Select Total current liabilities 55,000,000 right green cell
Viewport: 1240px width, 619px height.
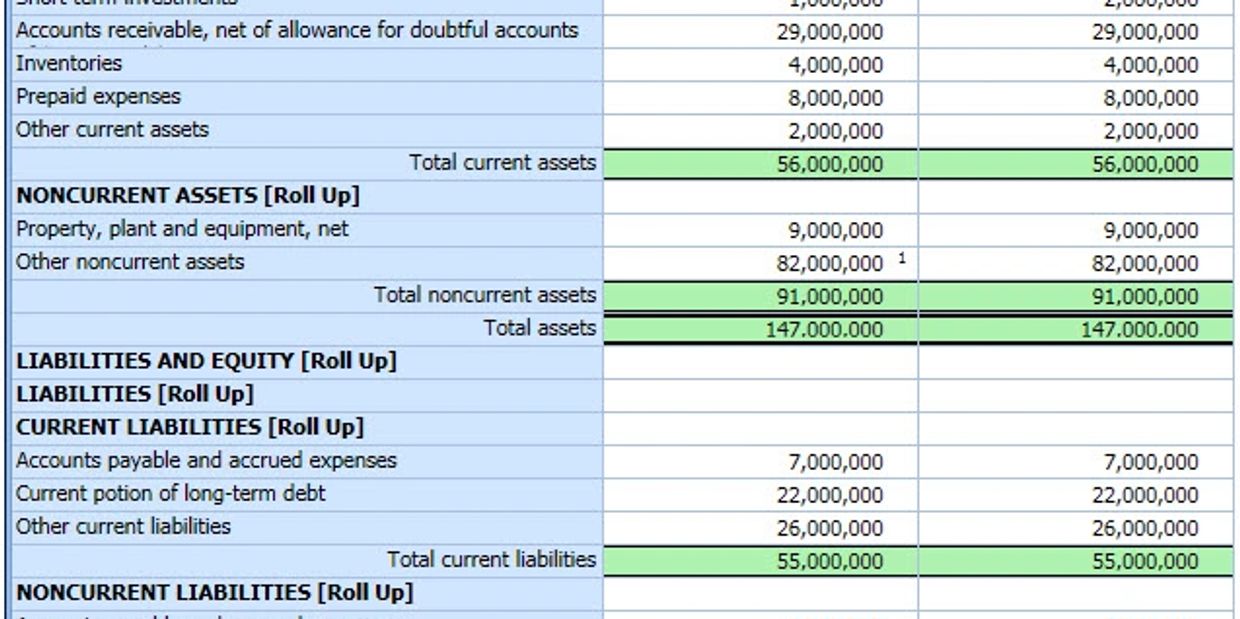(x=1076, y=561)
